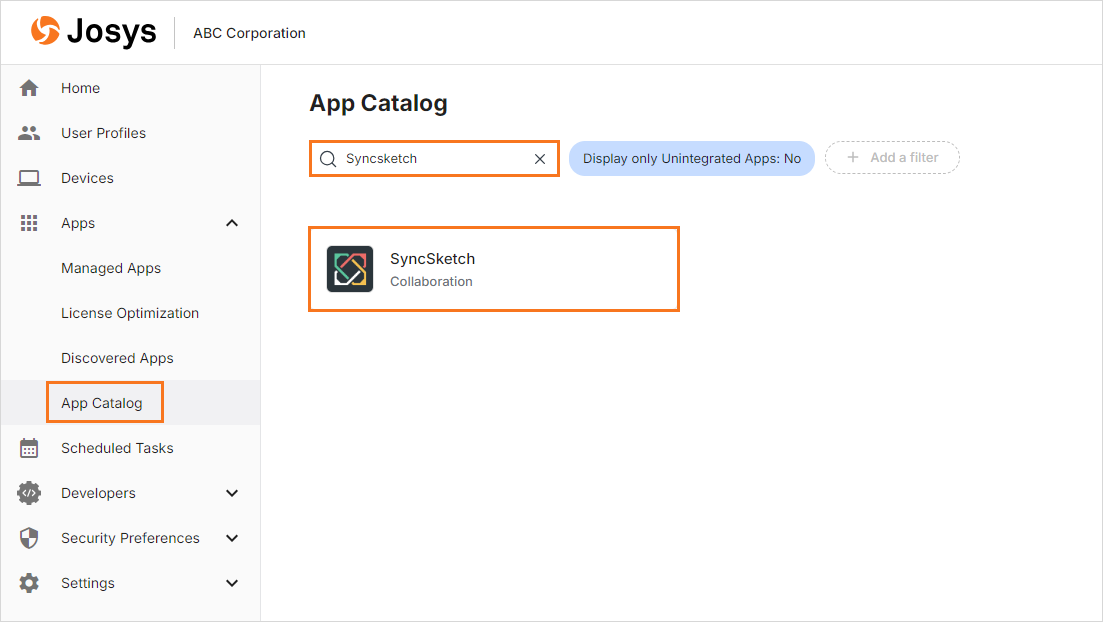The height and width of the screenshot is (622, 1103).
Task: Clear the Syncsketch search text
Action: tap(540, 159)
